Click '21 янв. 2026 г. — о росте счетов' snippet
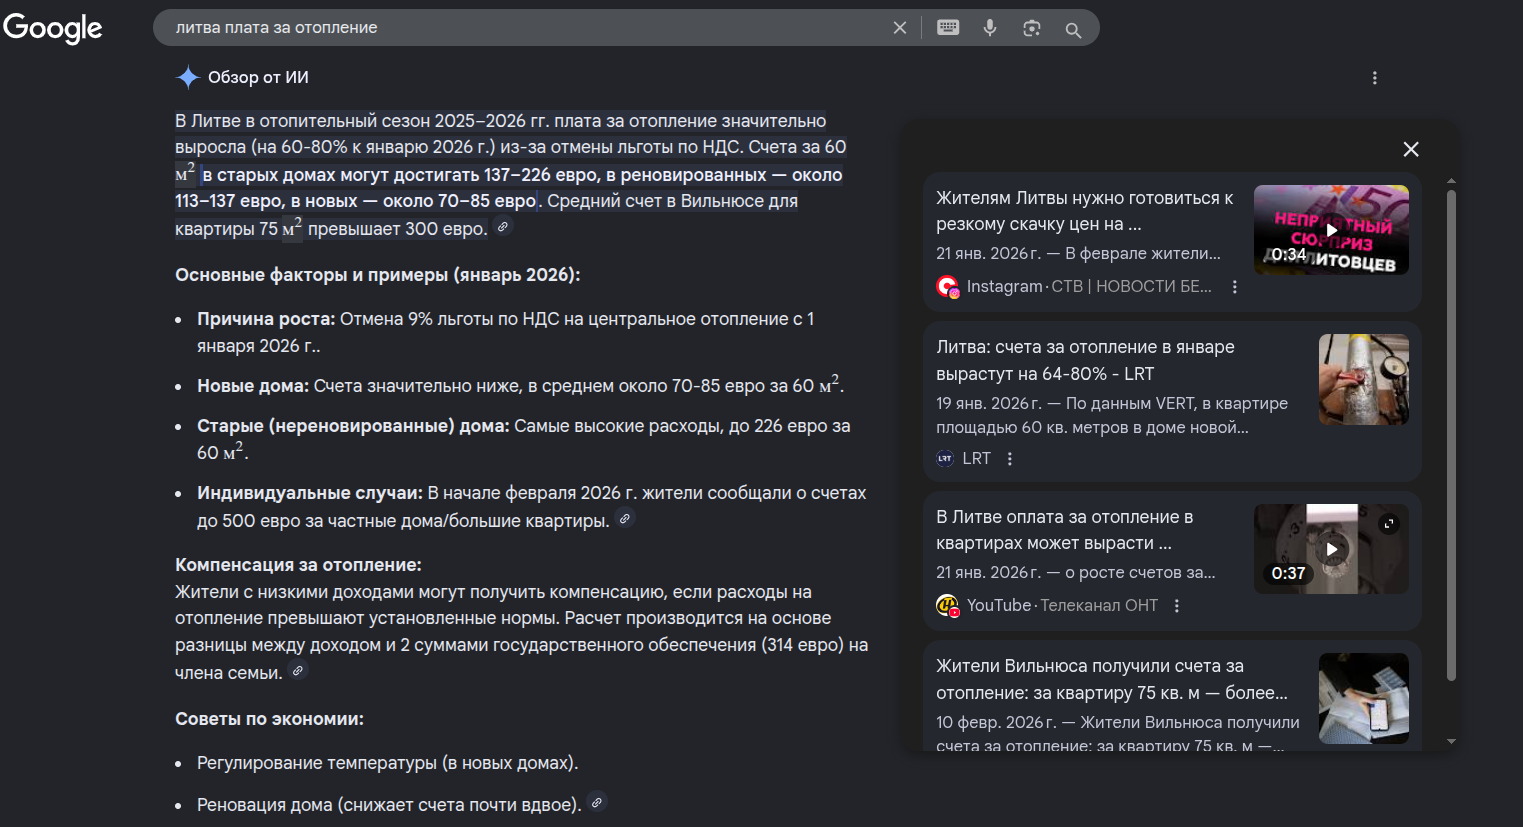Viewport: 1523px width, 827px height. [1076, 573]
